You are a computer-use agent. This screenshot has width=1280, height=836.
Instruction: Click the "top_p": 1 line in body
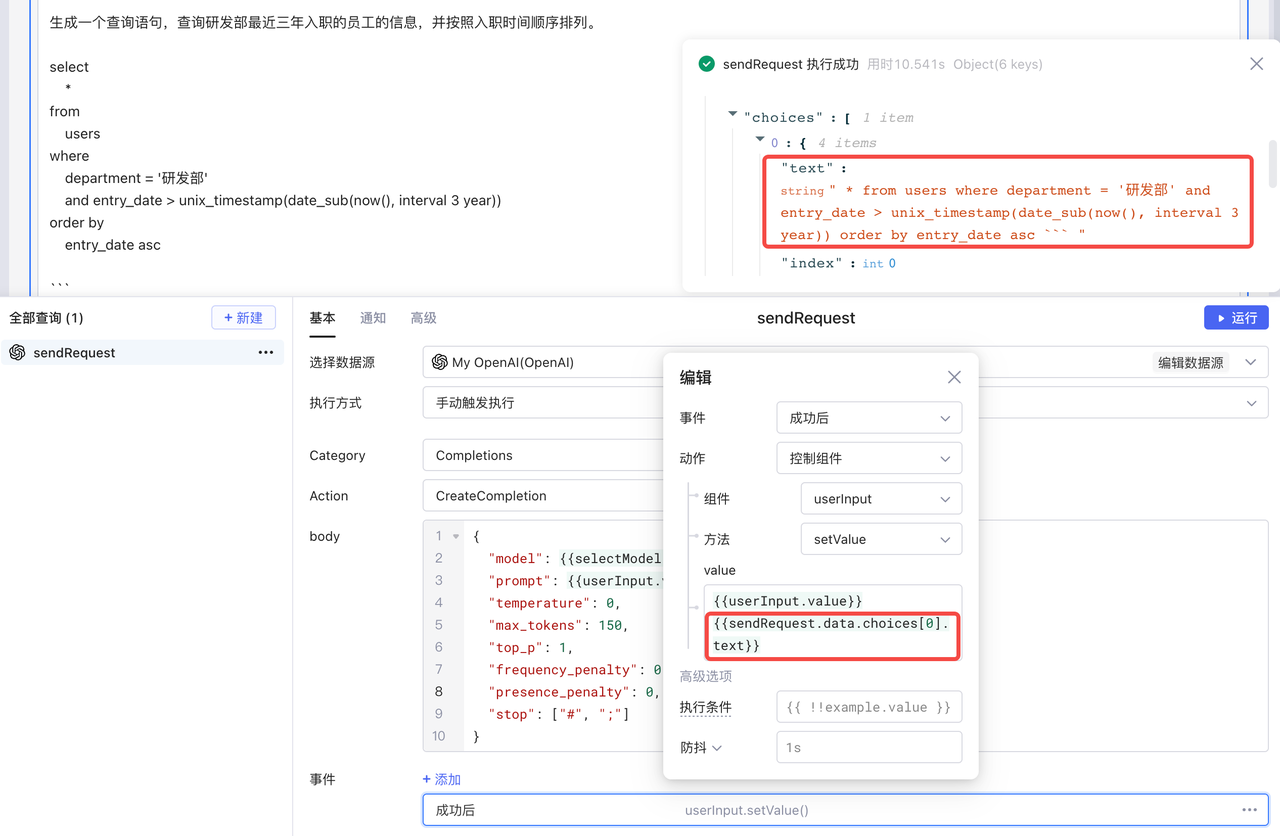(530, 647)
